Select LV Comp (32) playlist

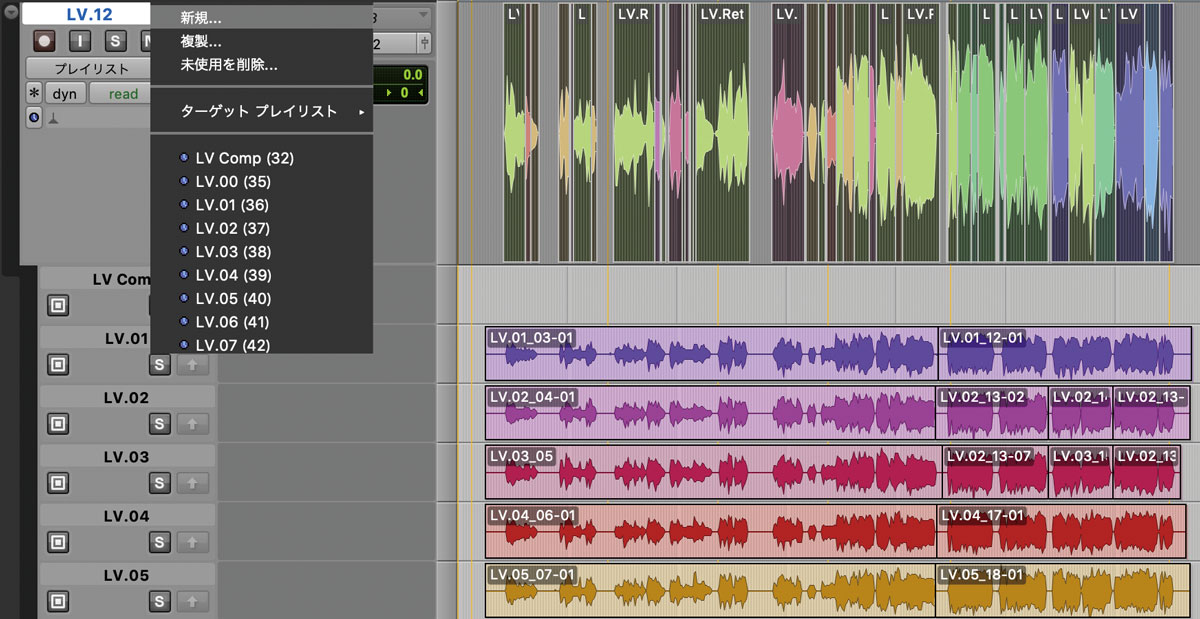tap(261, 158)
